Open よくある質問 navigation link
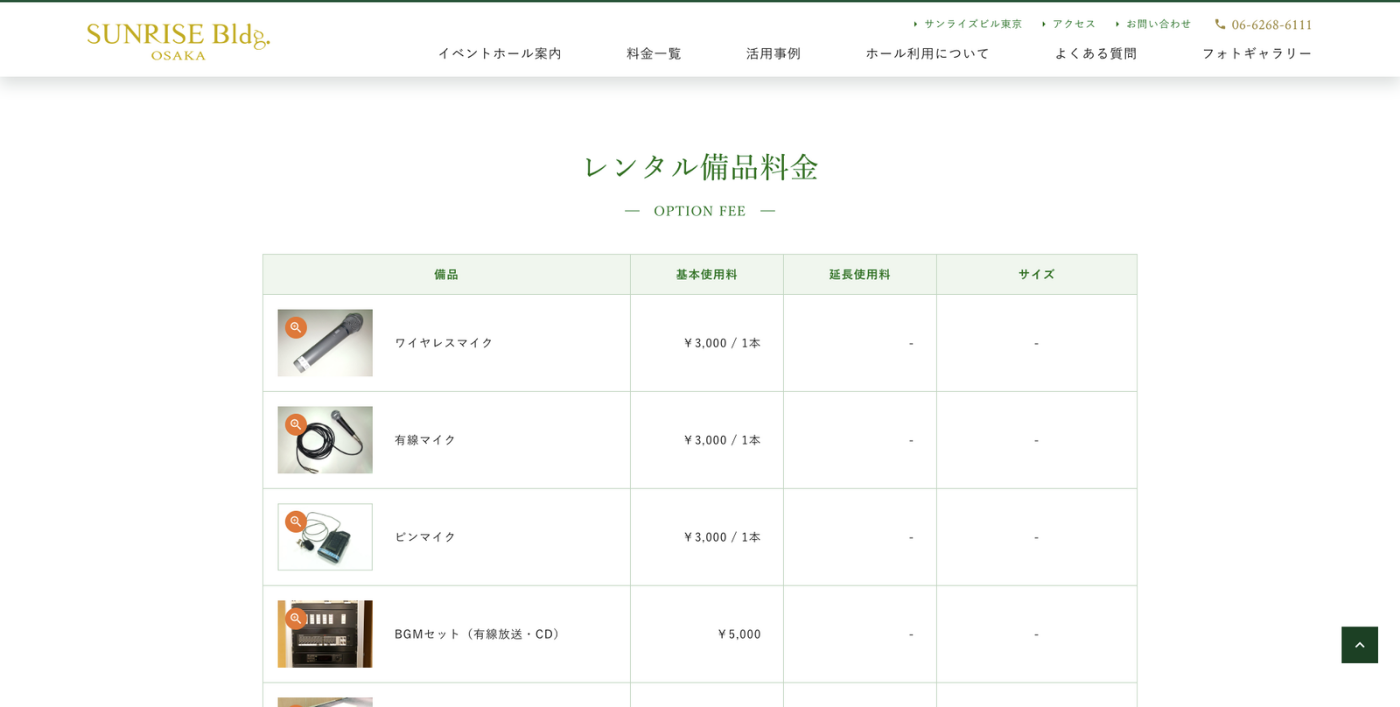Screen dimensions: 1400x707 (x=1095, y=53)
